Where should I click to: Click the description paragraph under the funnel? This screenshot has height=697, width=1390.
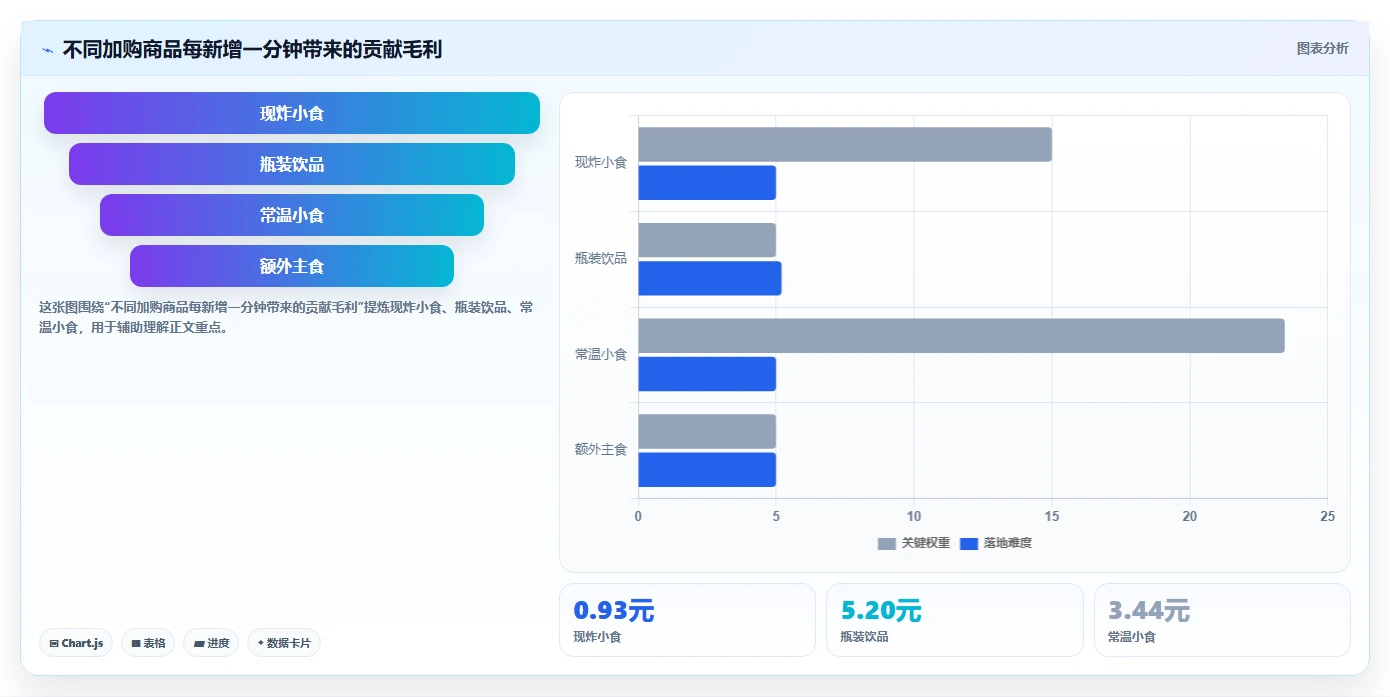point(285,317)
